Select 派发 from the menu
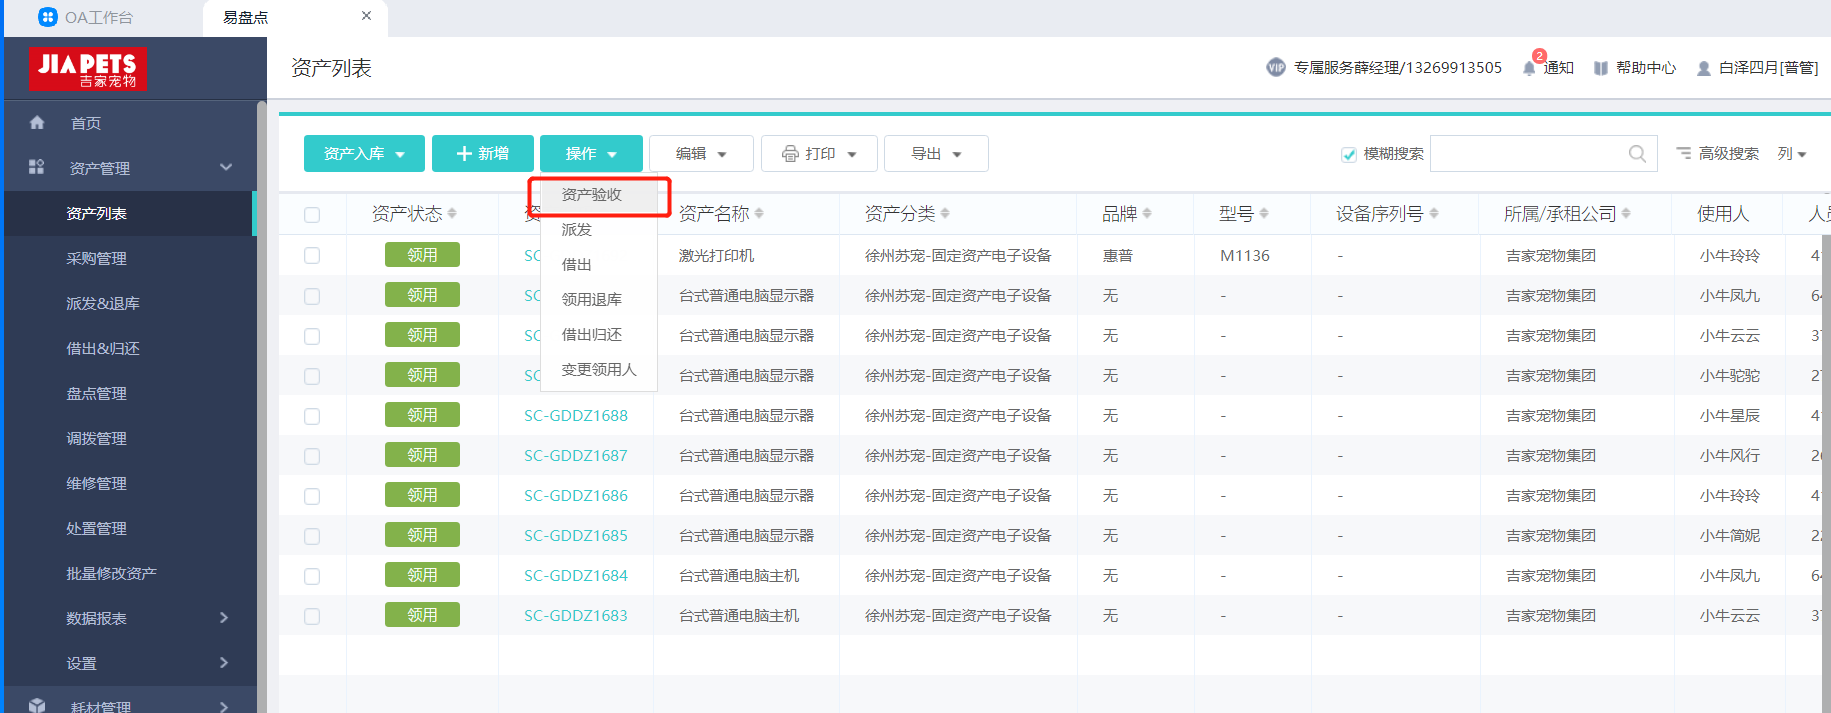The width and height of the screenshot is (1831, 713). 598,230
